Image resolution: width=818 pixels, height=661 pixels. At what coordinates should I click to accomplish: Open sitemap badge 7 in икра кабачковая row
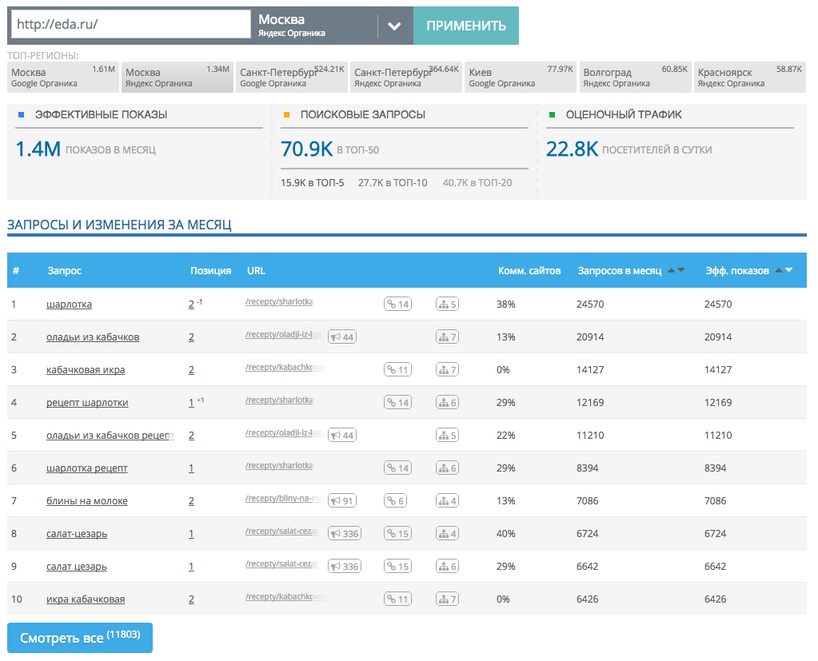tap(447, 600)
